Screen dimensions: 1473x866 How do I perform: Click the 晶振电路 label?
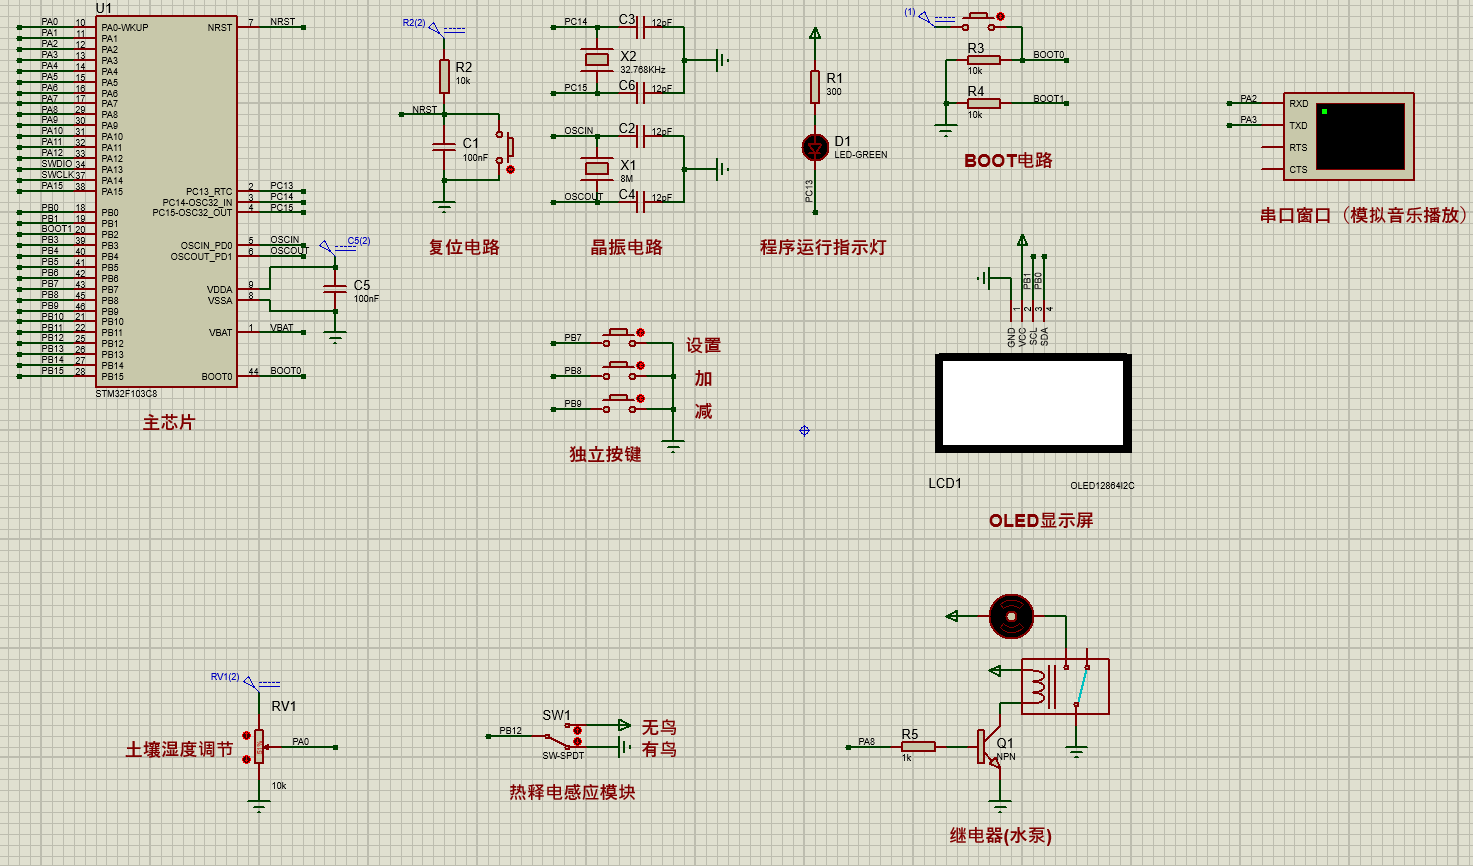(626, 247)
